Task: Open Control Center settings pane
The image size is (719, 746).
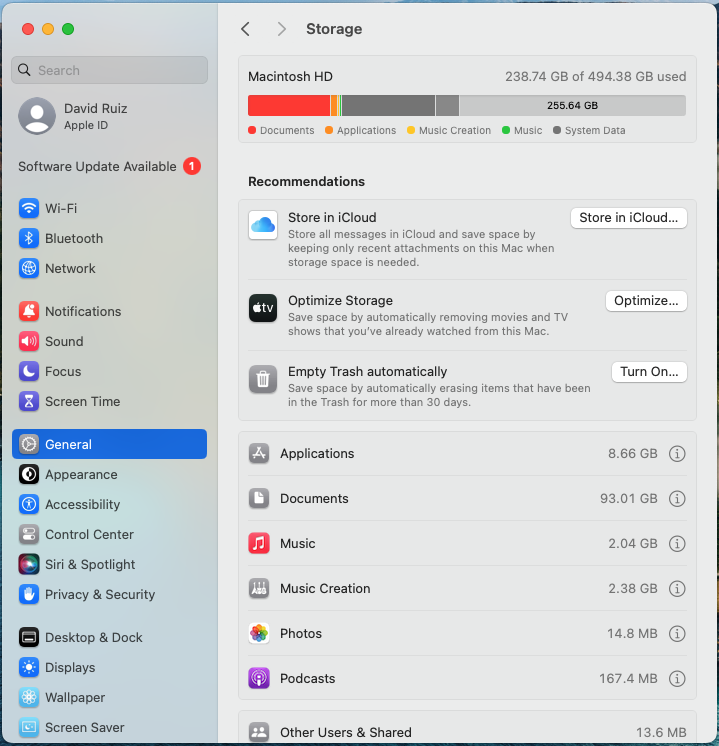Action: [89, 535]
